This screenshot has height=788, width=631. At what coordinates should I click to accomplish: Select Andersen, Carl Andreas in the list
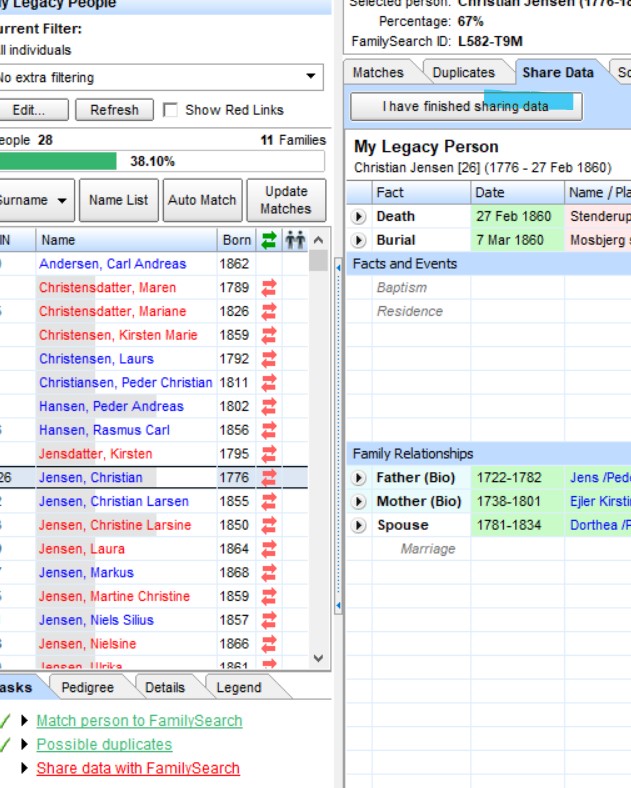[113, 264]
